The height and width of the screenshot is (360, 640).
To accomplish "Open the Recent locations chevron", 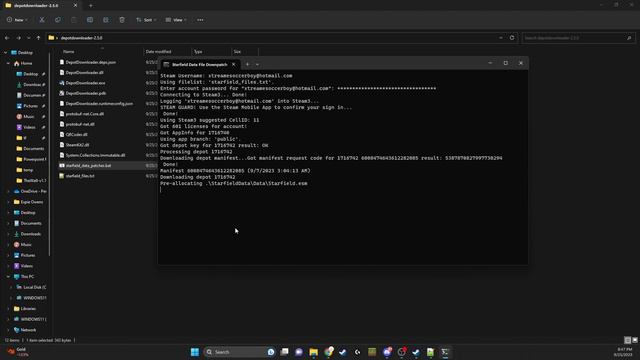I will (29, 38).
